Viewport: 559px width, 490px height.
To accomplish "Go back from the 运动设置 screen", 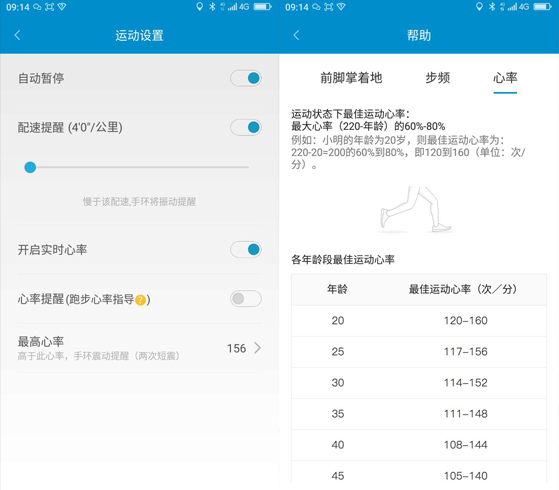I will (17, 35).
